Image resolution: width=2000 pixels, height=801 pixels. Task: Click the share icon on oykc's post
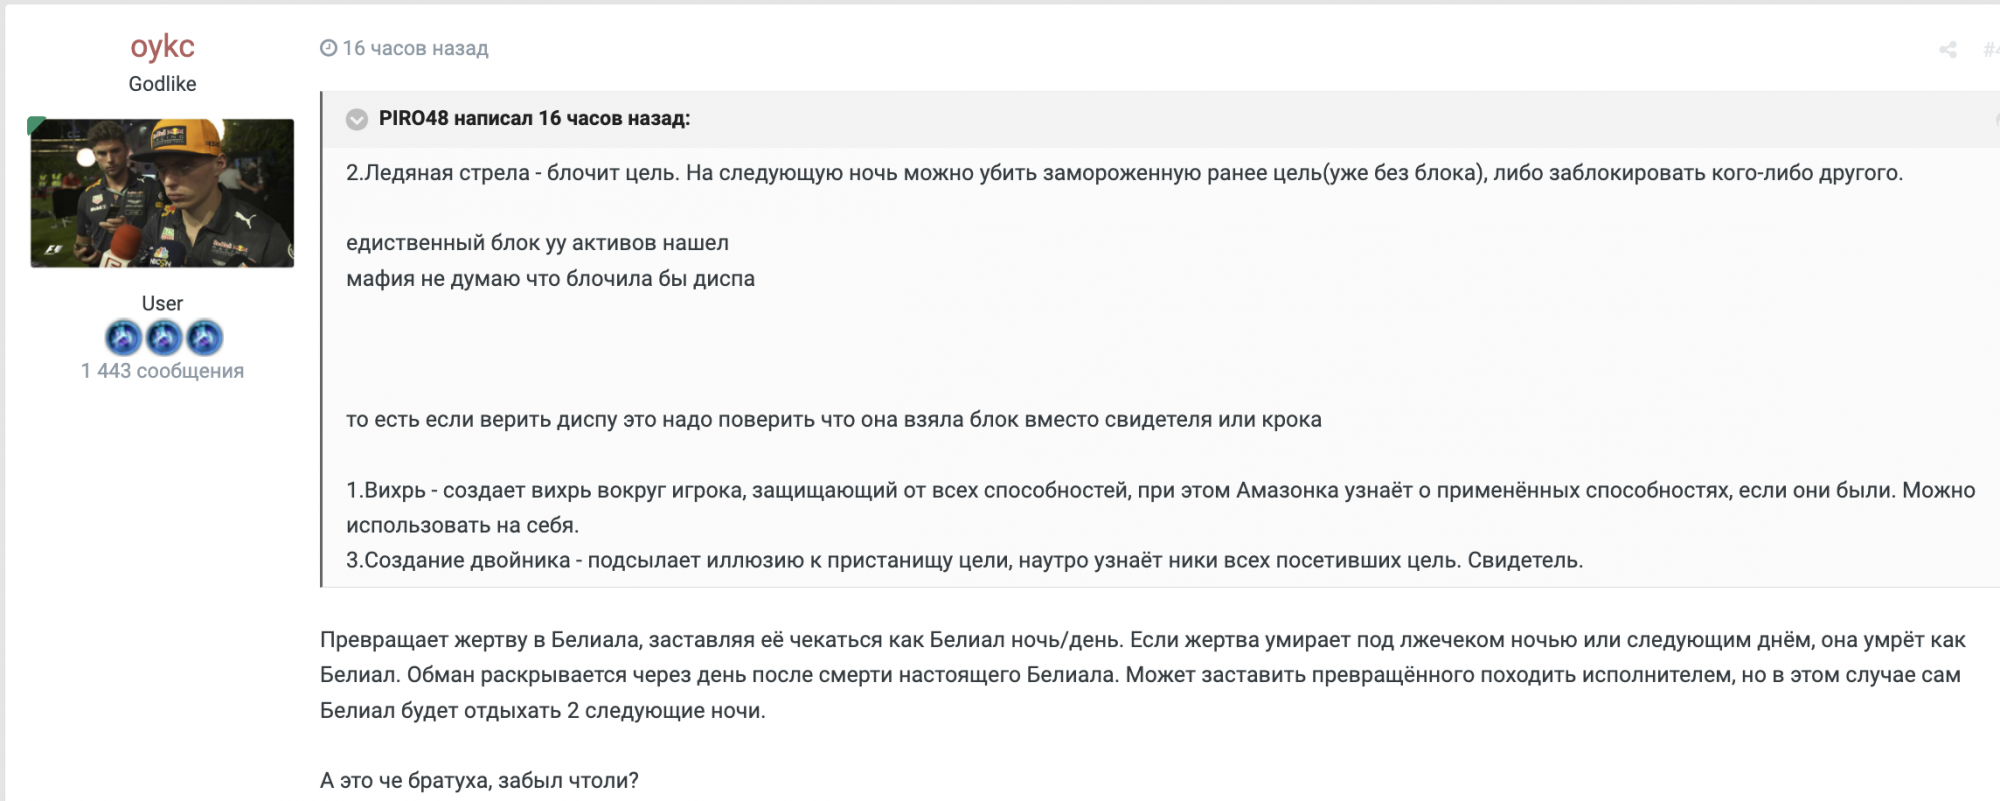1946,48
